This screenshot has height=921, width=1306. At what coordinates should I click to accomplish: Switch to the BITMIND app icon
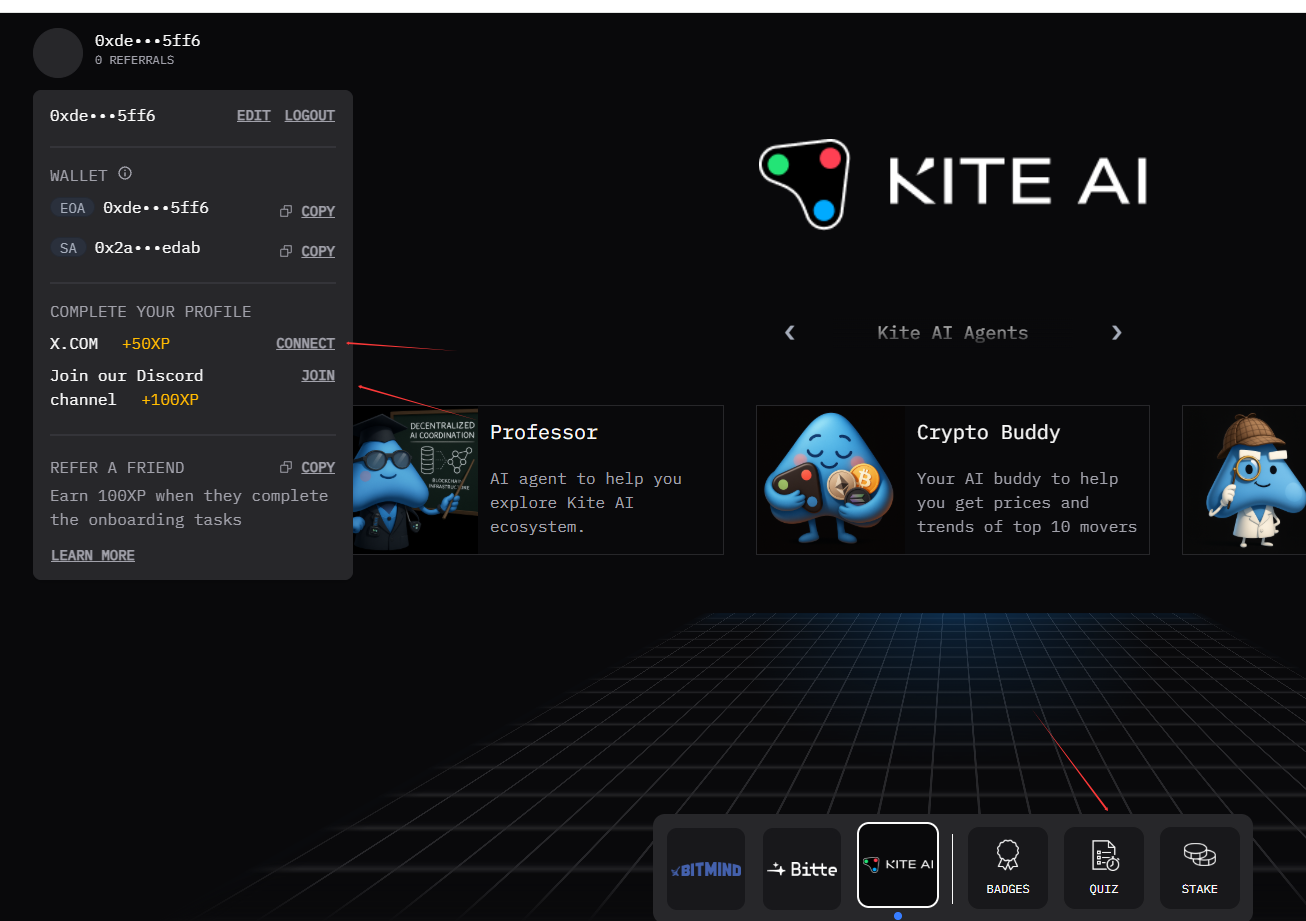pos(705,868)
